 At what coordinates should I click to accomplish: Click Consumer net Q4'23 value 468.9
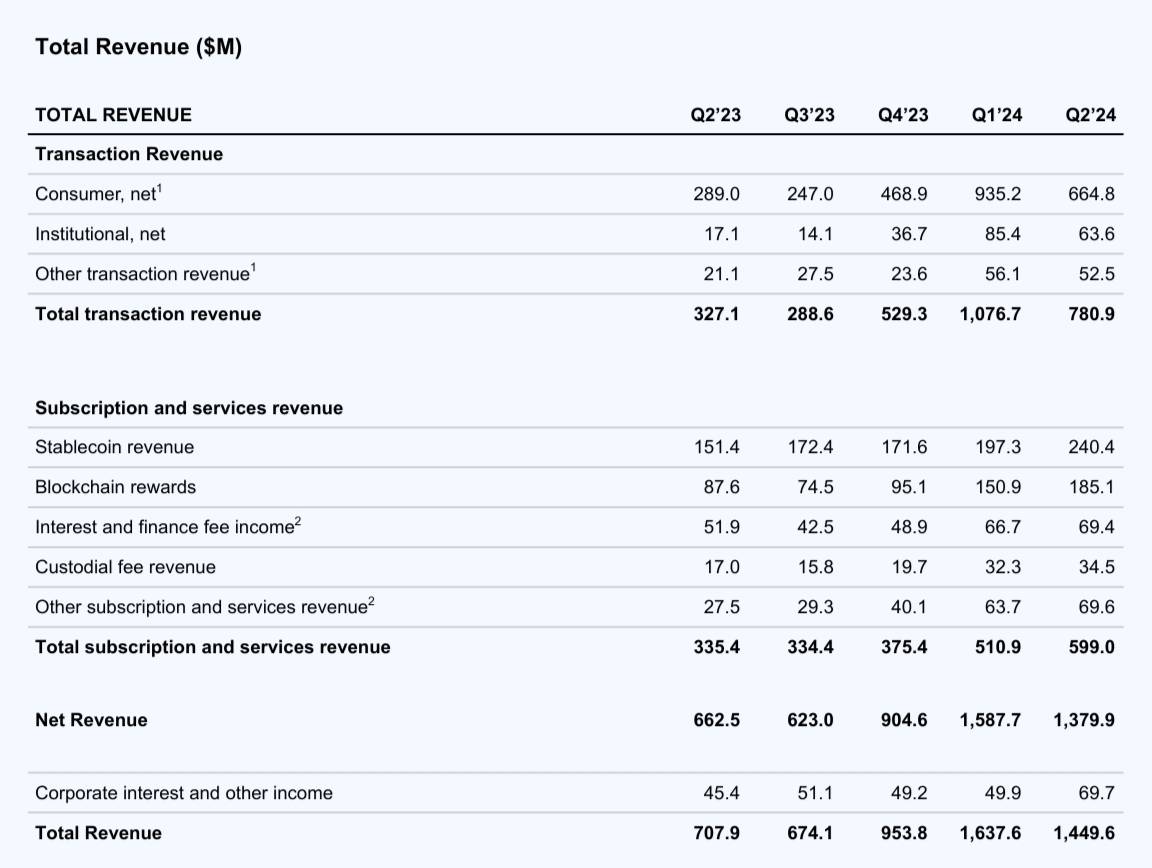(x=904, y=194)
